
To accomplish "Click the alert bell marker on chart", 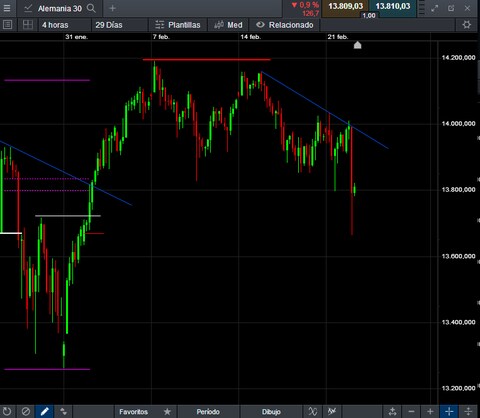I will [357, 45].
